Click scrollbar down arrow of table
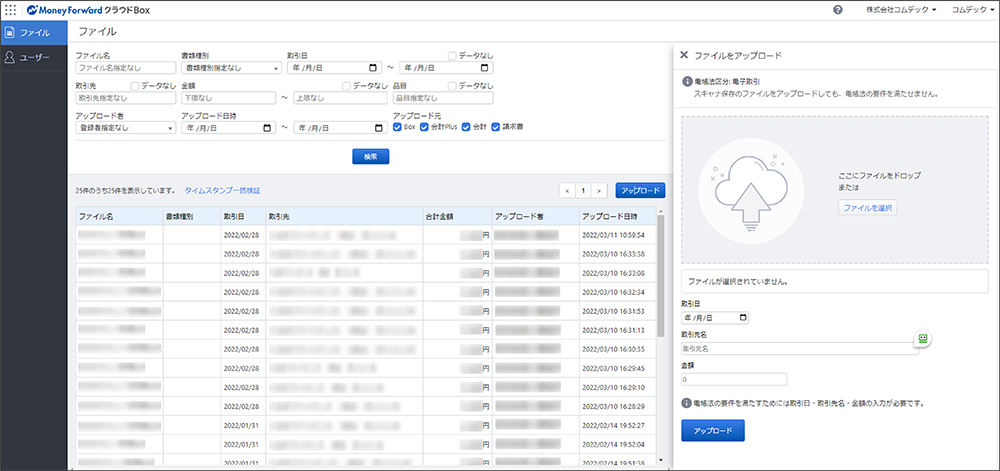 [661, 460]
